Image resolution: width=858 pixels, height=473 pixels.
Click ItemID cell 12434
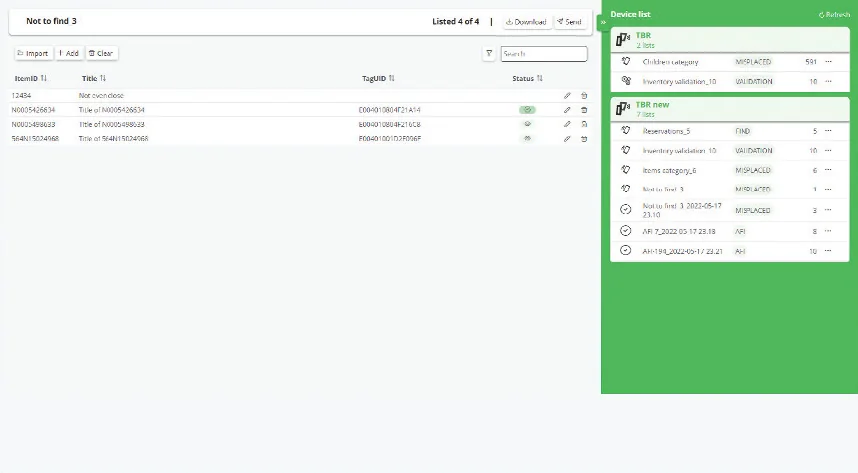tap(21, 95)
